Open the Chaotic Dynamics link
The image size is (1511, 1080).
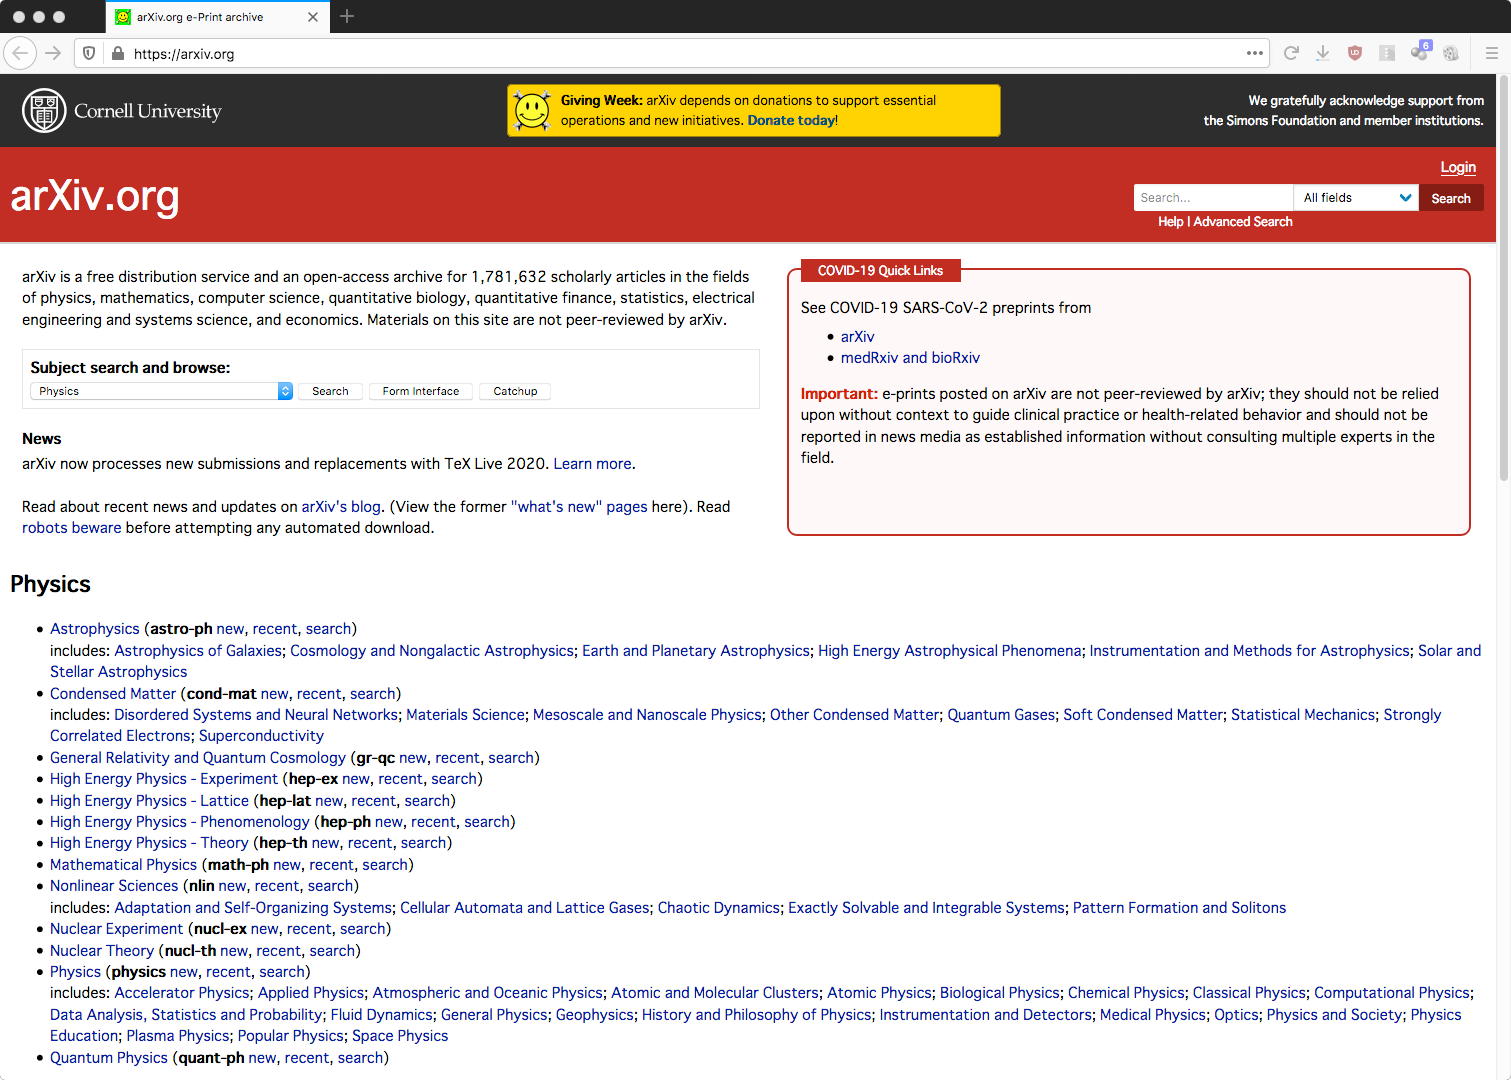click(718, 908)
